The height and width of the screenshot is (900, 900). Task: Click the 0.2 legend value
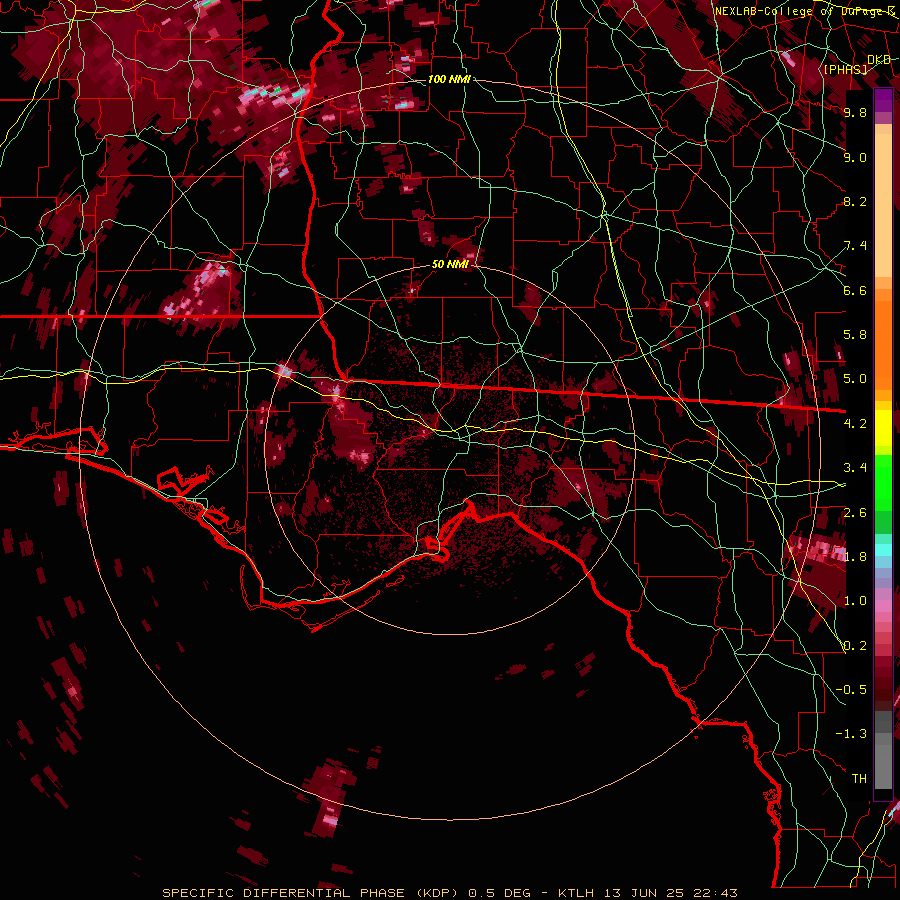855,646
